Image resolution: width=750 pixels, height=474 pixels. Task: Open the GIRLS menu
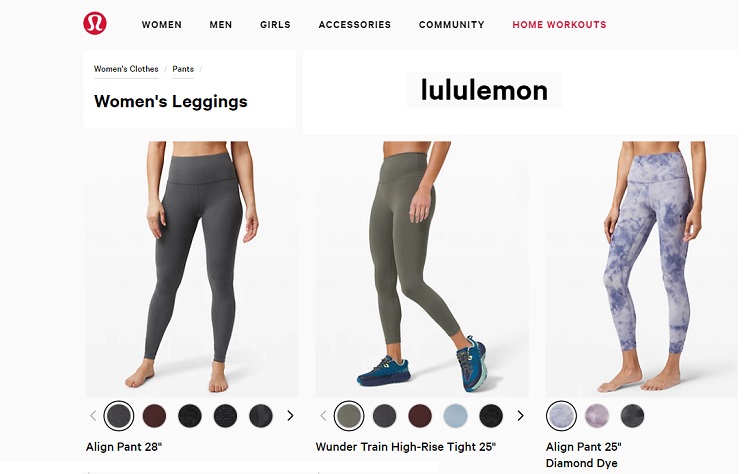(275, 24)
